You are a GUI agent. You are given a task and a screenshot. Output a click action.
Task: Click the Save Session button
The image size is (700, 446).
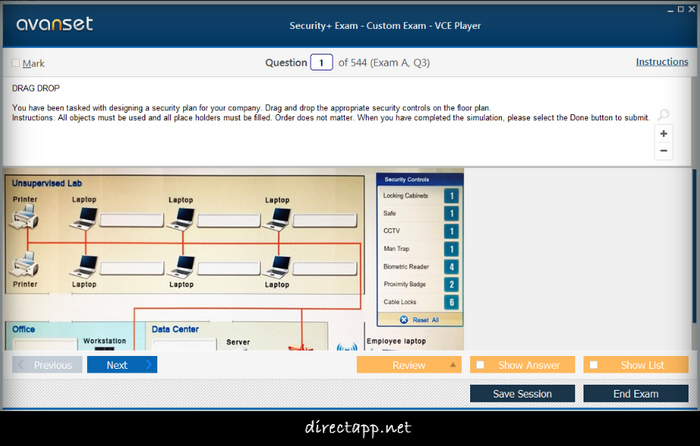coord(522,394)
